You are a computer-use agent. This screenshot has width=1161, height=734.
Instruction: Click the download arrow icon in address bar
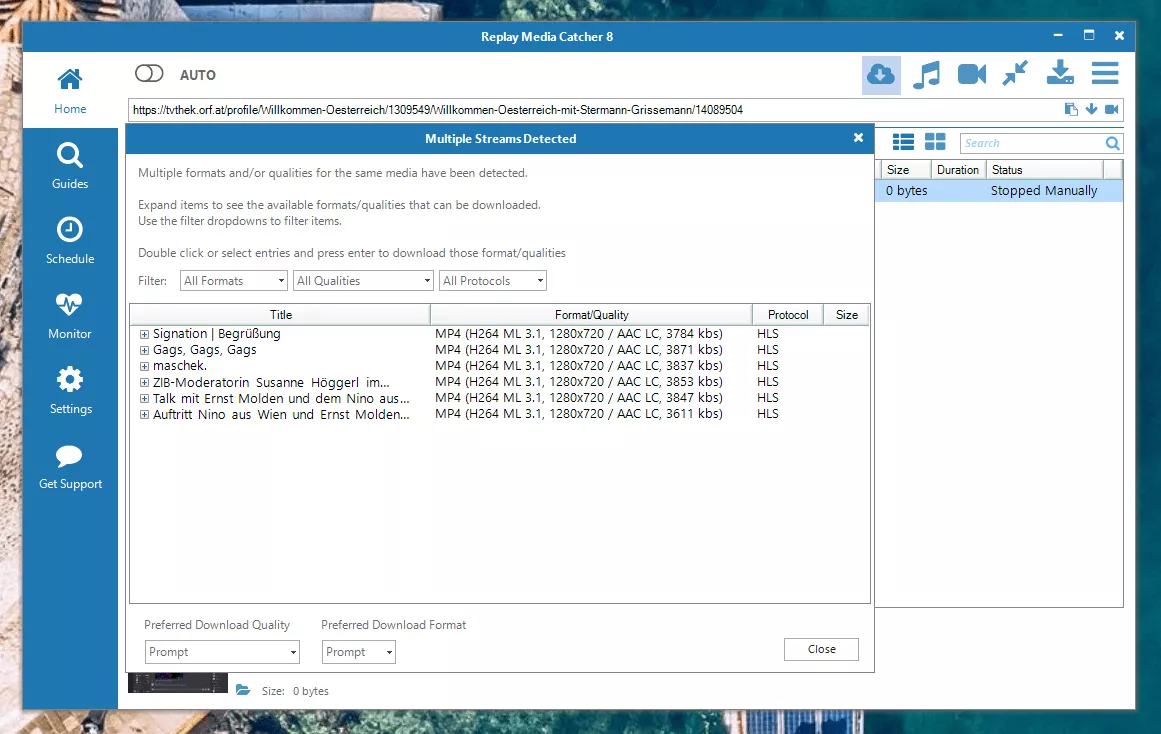[x=1091, y=110]
